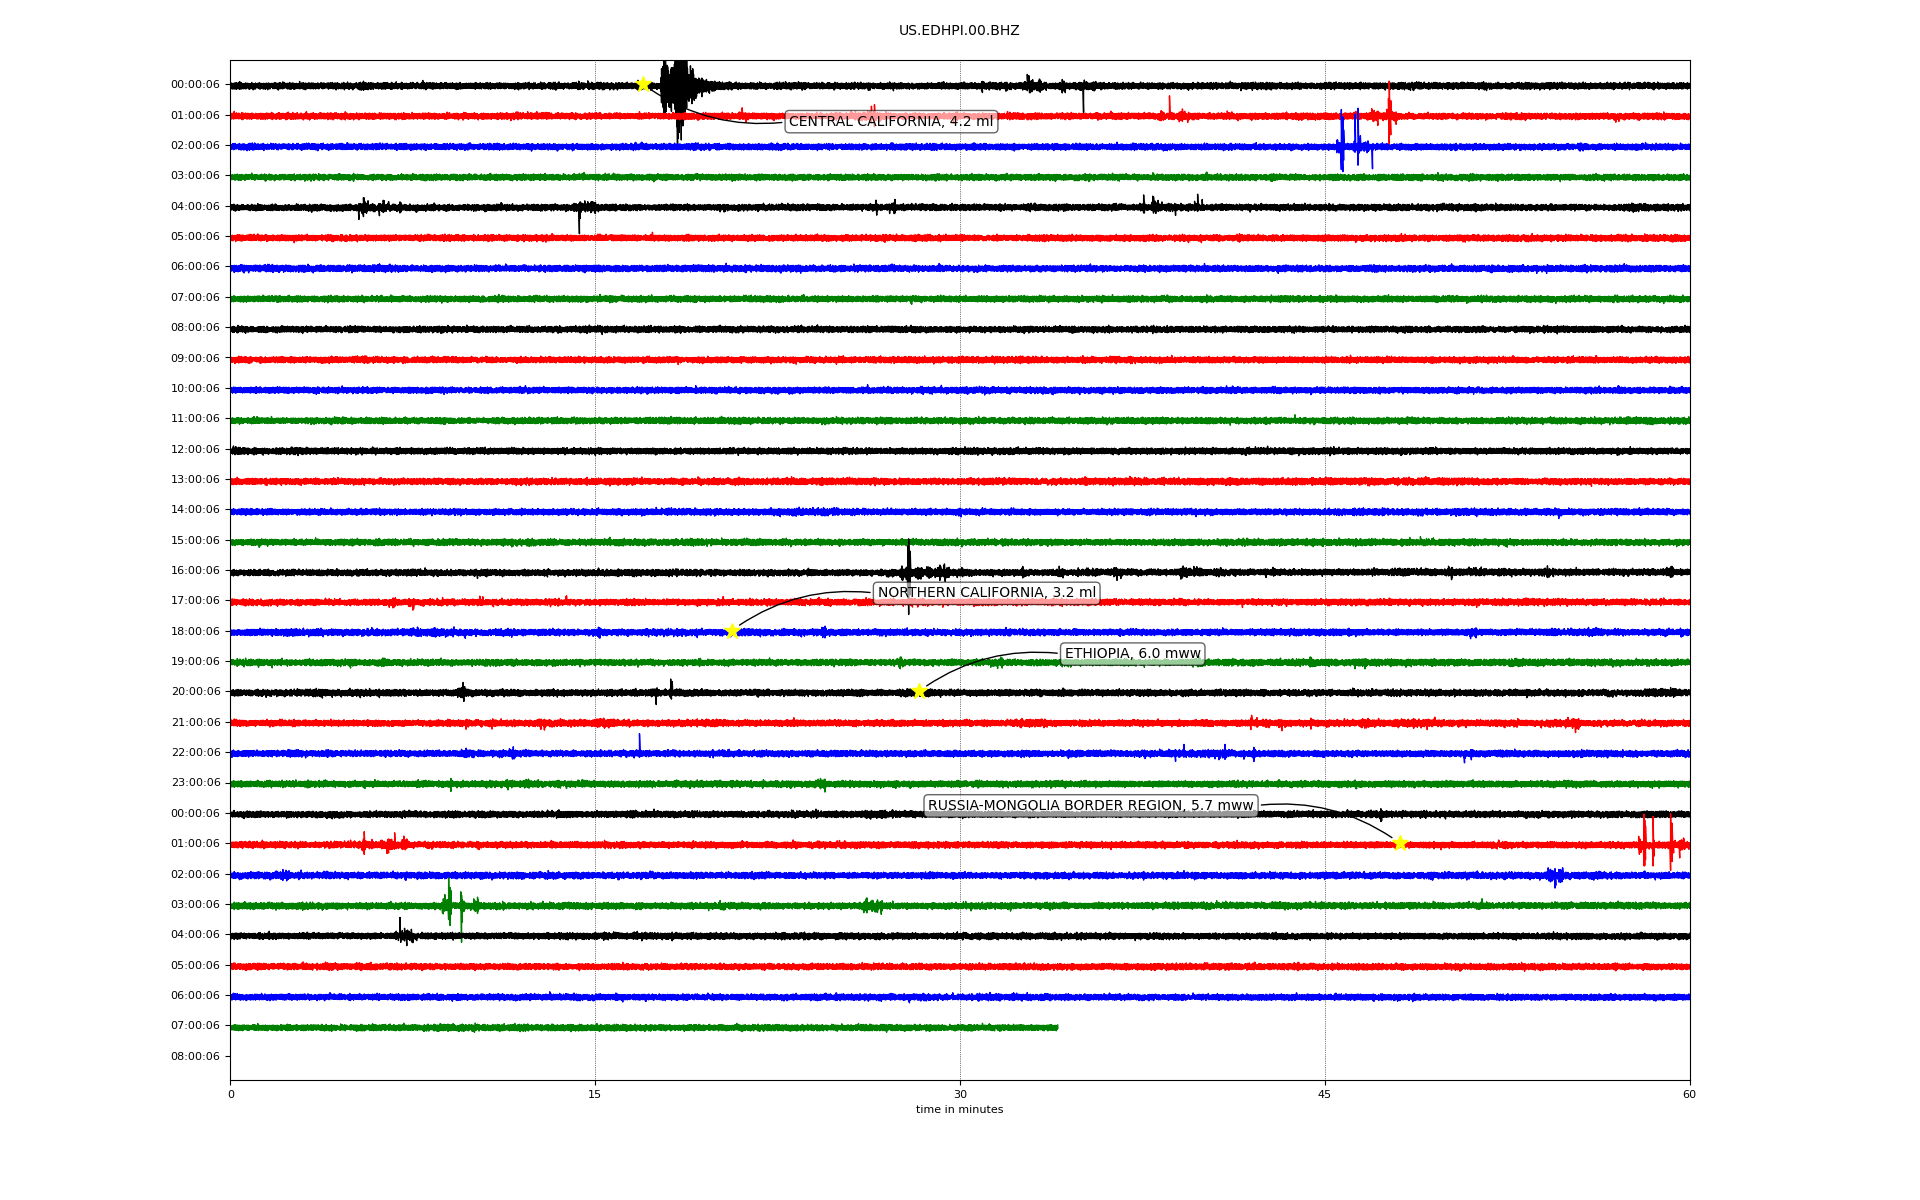Click the Ethiopia earthquake star marker
Image resolution: width=1920 pixels, height=1200 pixels.
coord(919,691)
